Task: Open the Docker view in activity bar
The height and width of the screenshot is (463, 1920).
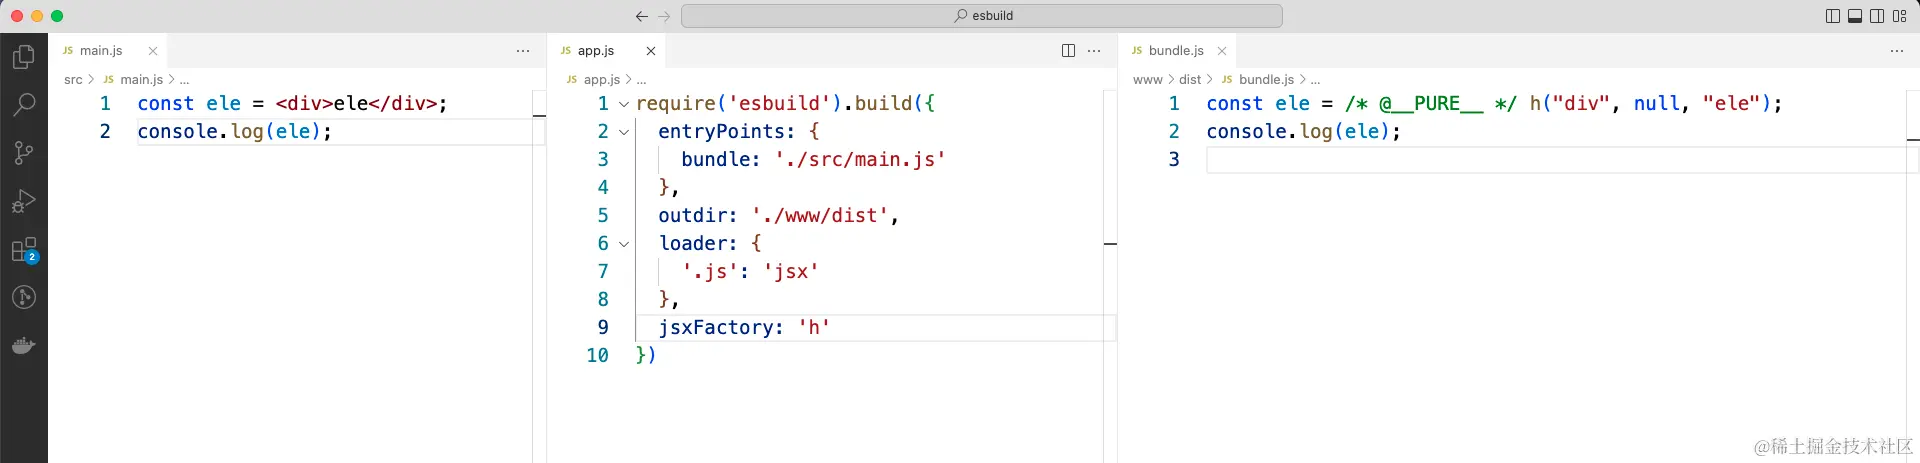Action: coord(24,346)
